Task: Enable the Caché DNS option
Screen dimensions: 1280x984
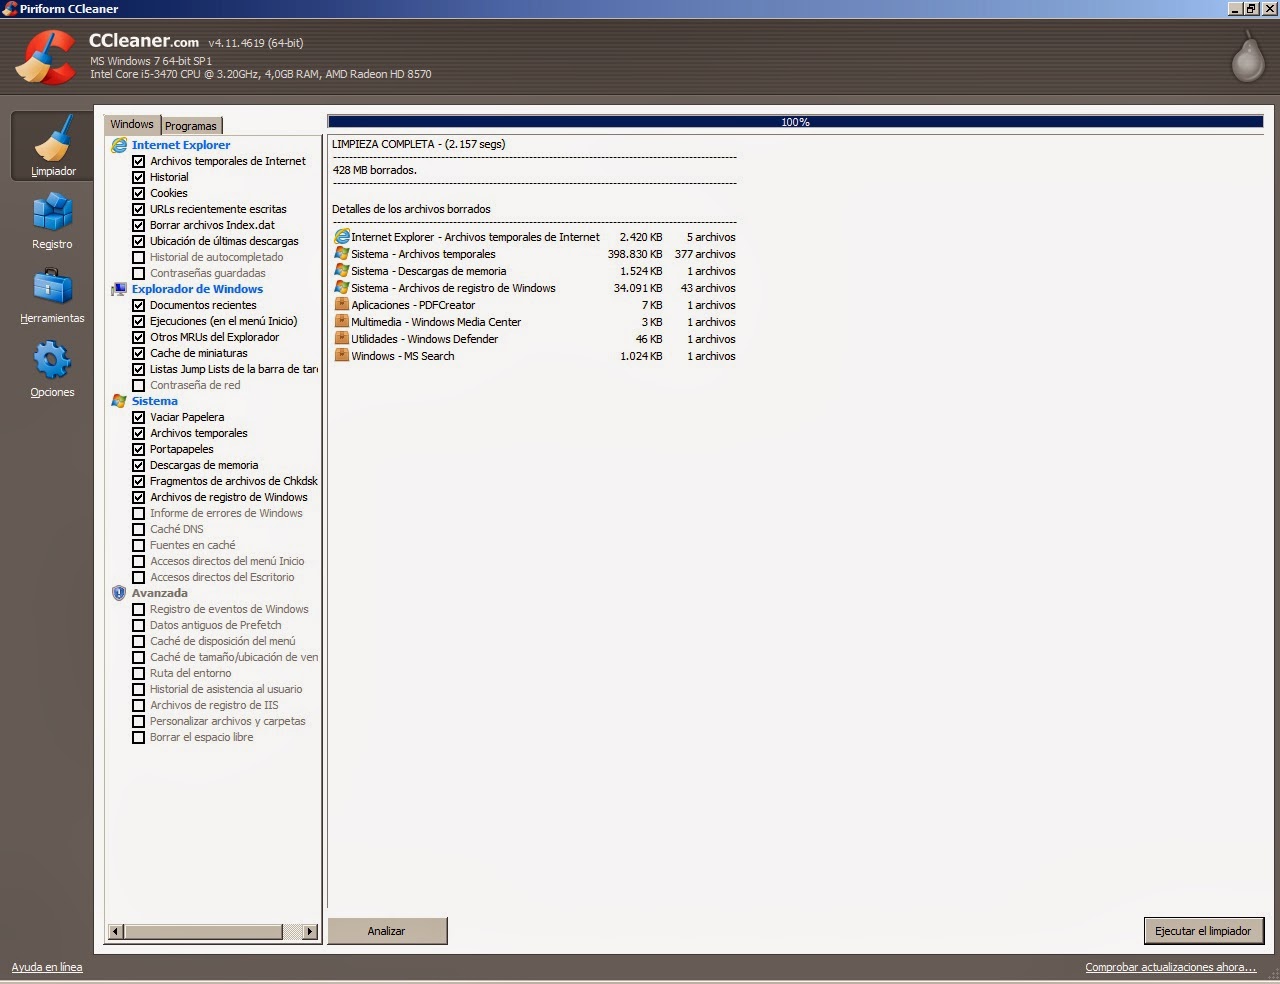Action: click(139, 529)
